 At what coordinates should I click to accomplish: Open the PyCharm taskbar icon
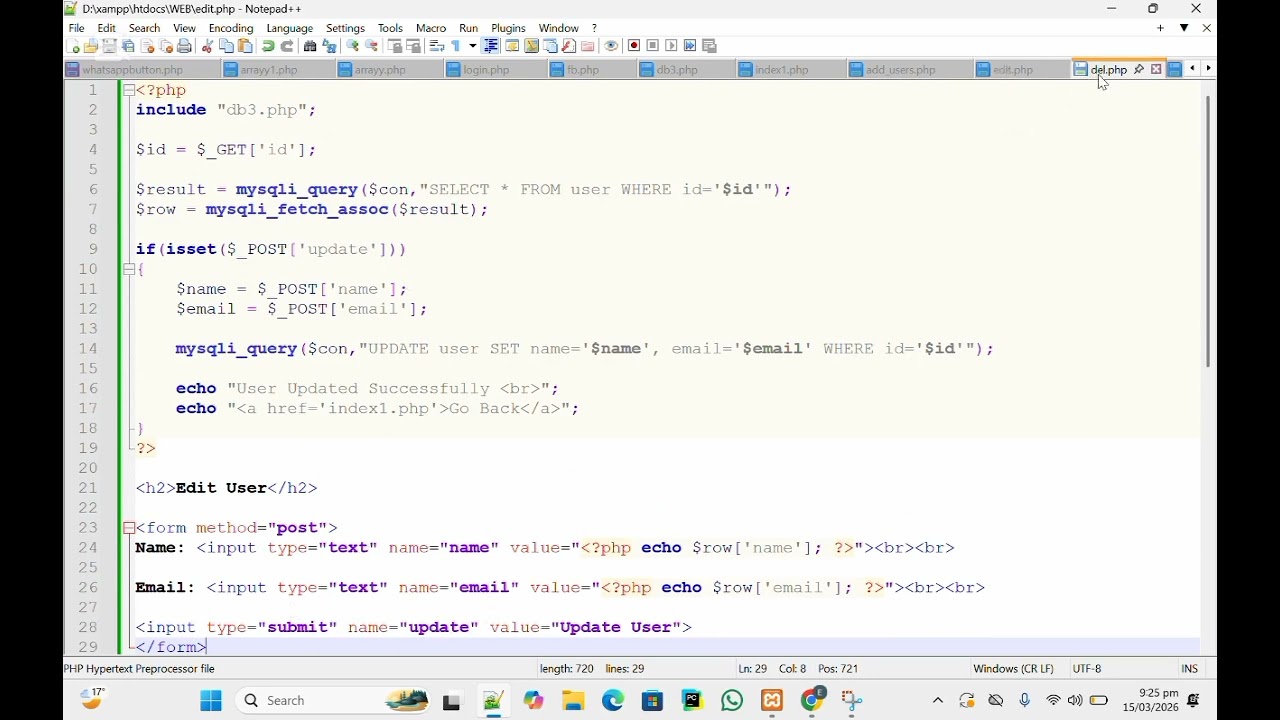coord(692,701)
